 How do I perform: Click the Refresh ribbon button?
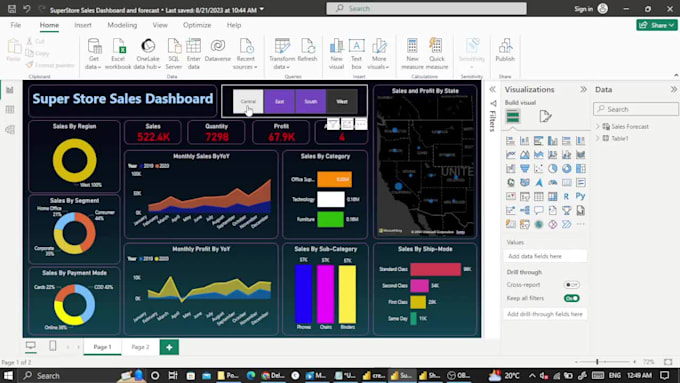pyautogui.click(x=307, y=51)
